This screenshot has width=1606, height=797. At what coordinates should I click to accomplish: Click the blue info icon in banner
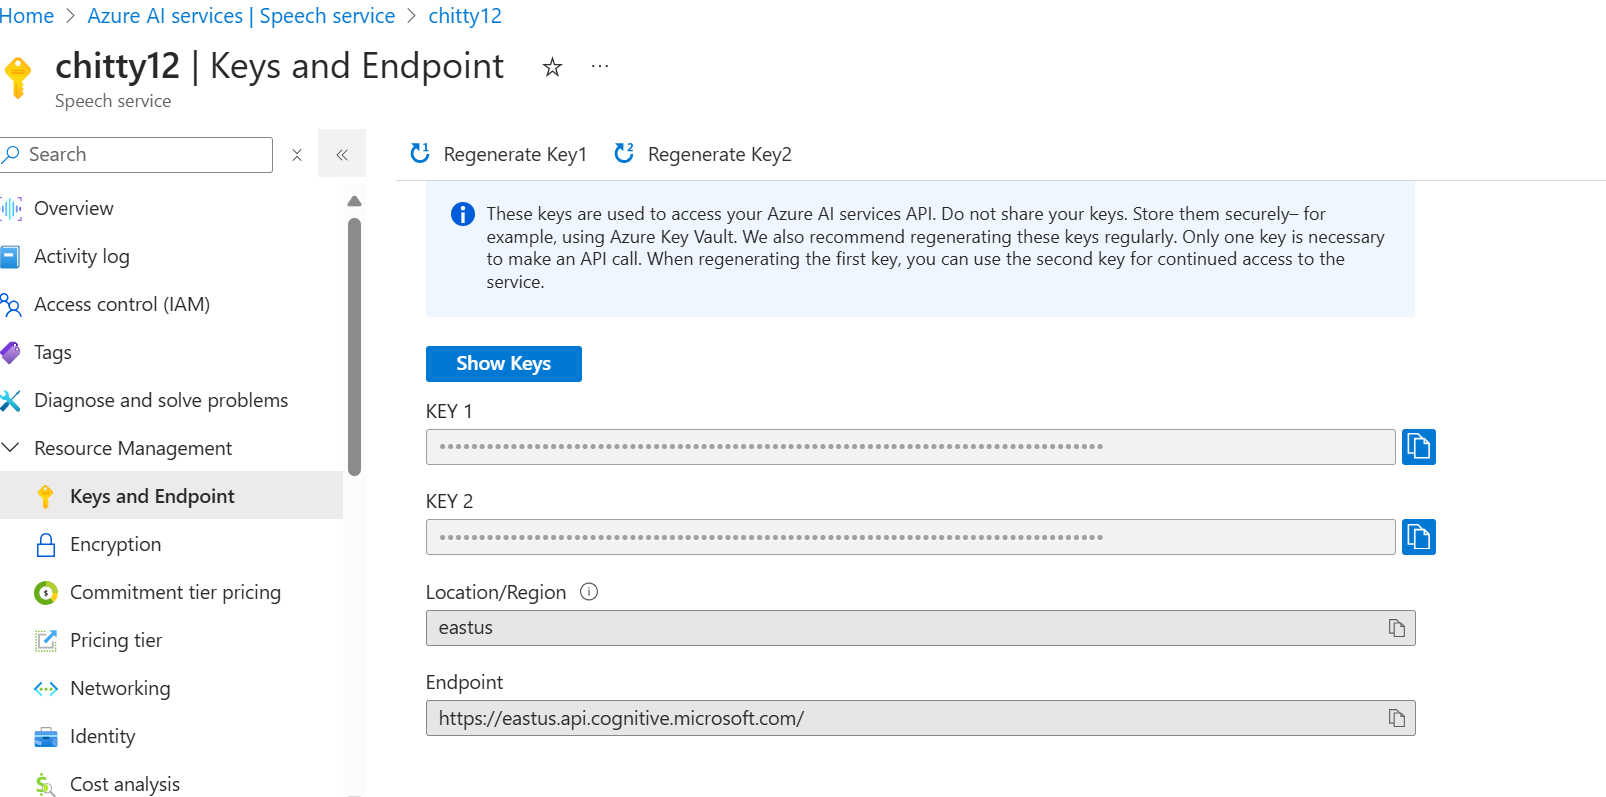463,214
